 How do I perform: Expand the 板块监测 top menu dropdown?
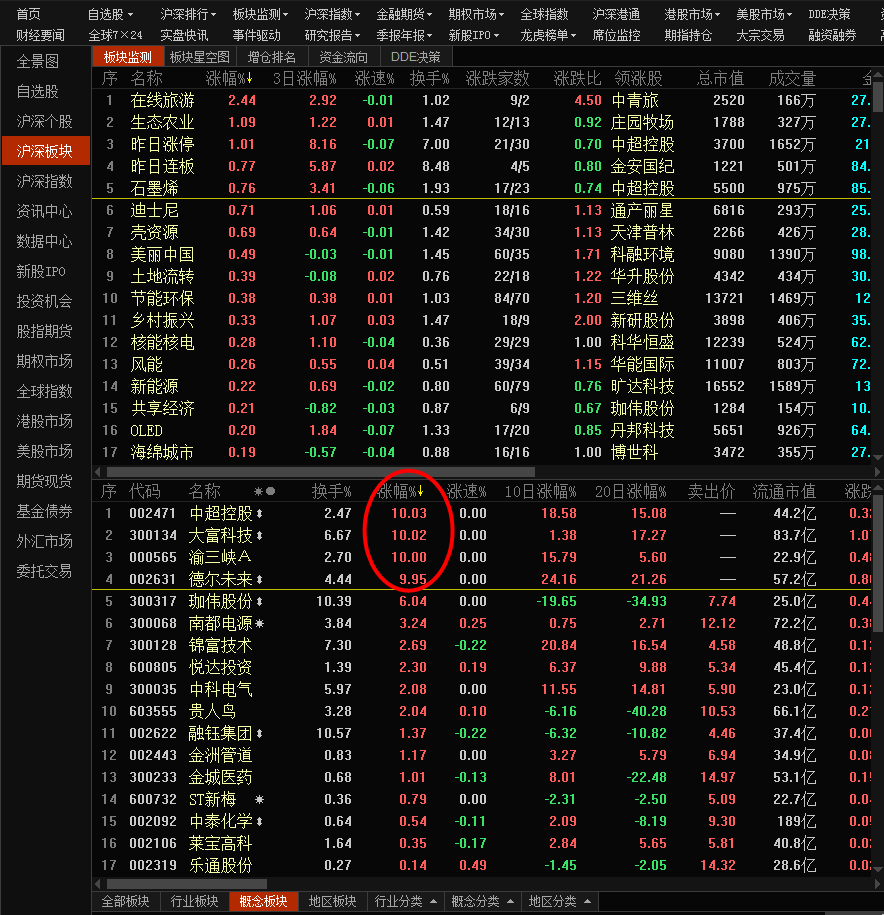[260, 14]
